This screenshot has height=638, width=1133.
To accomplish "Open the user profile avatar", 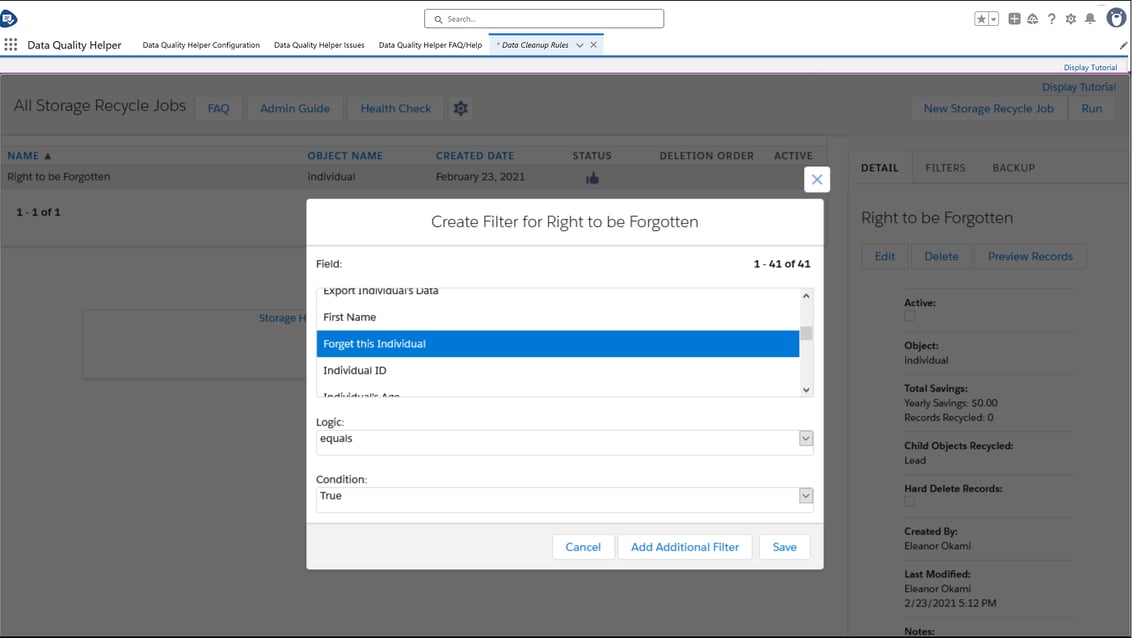I will (x=1116, y=17).
